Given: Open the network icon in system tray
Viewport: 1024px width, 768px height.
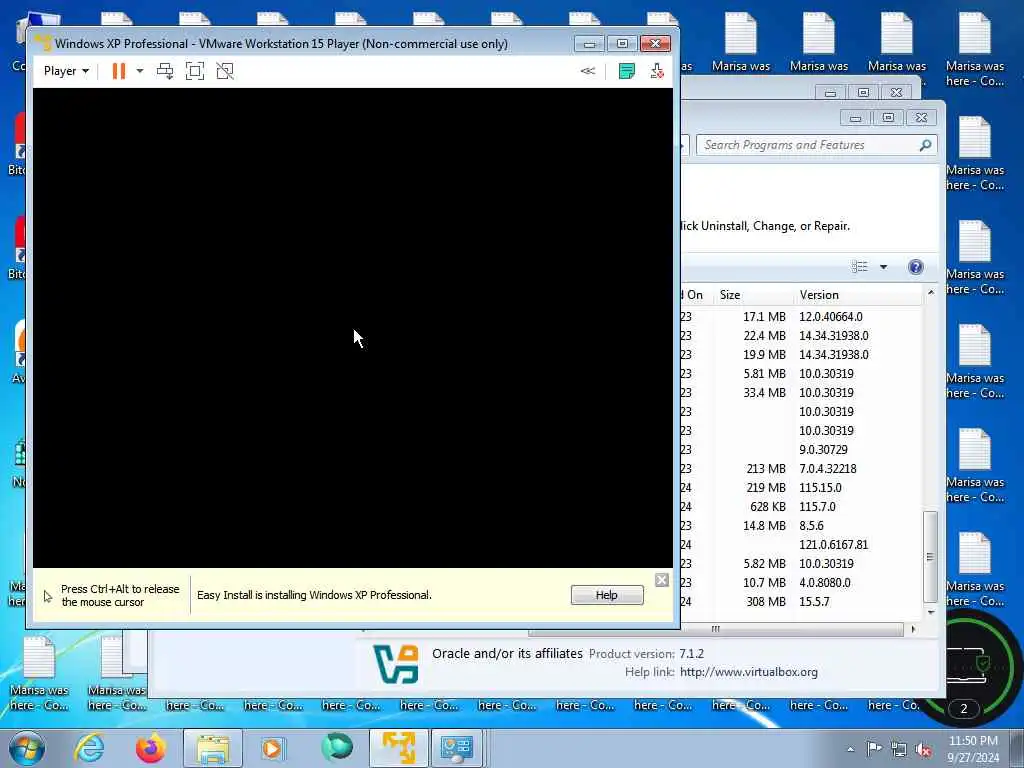Looking at the screenshot, I should point(899,749).
